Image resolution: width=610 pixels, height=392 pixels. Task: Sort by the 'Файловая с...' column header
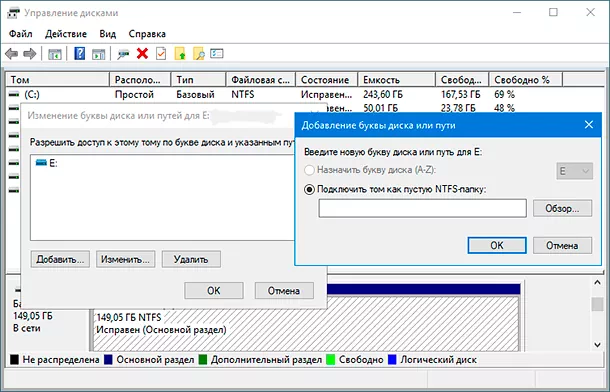pos(261,80)
